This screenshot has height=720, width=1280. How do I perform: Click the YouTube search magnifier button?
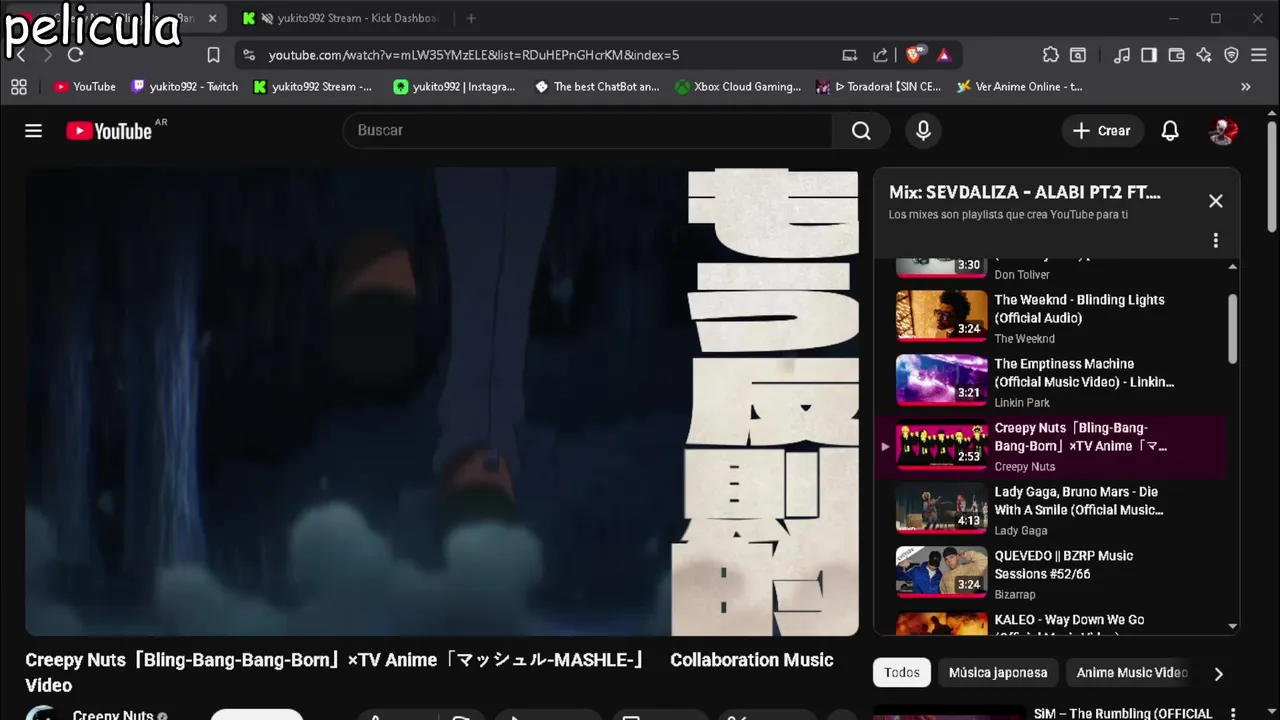[x=861, y=131]
